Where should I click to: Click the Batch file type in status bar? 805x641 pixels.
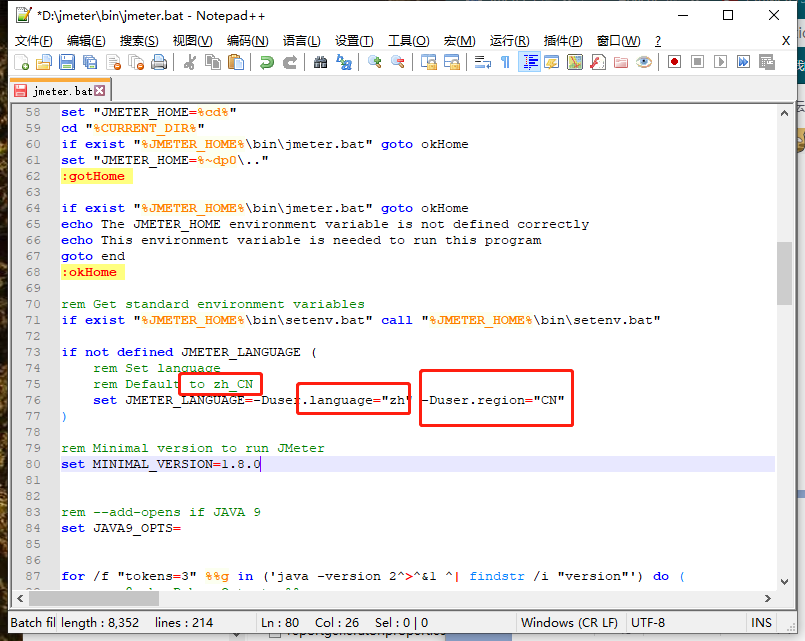click(x=33, y=623)
